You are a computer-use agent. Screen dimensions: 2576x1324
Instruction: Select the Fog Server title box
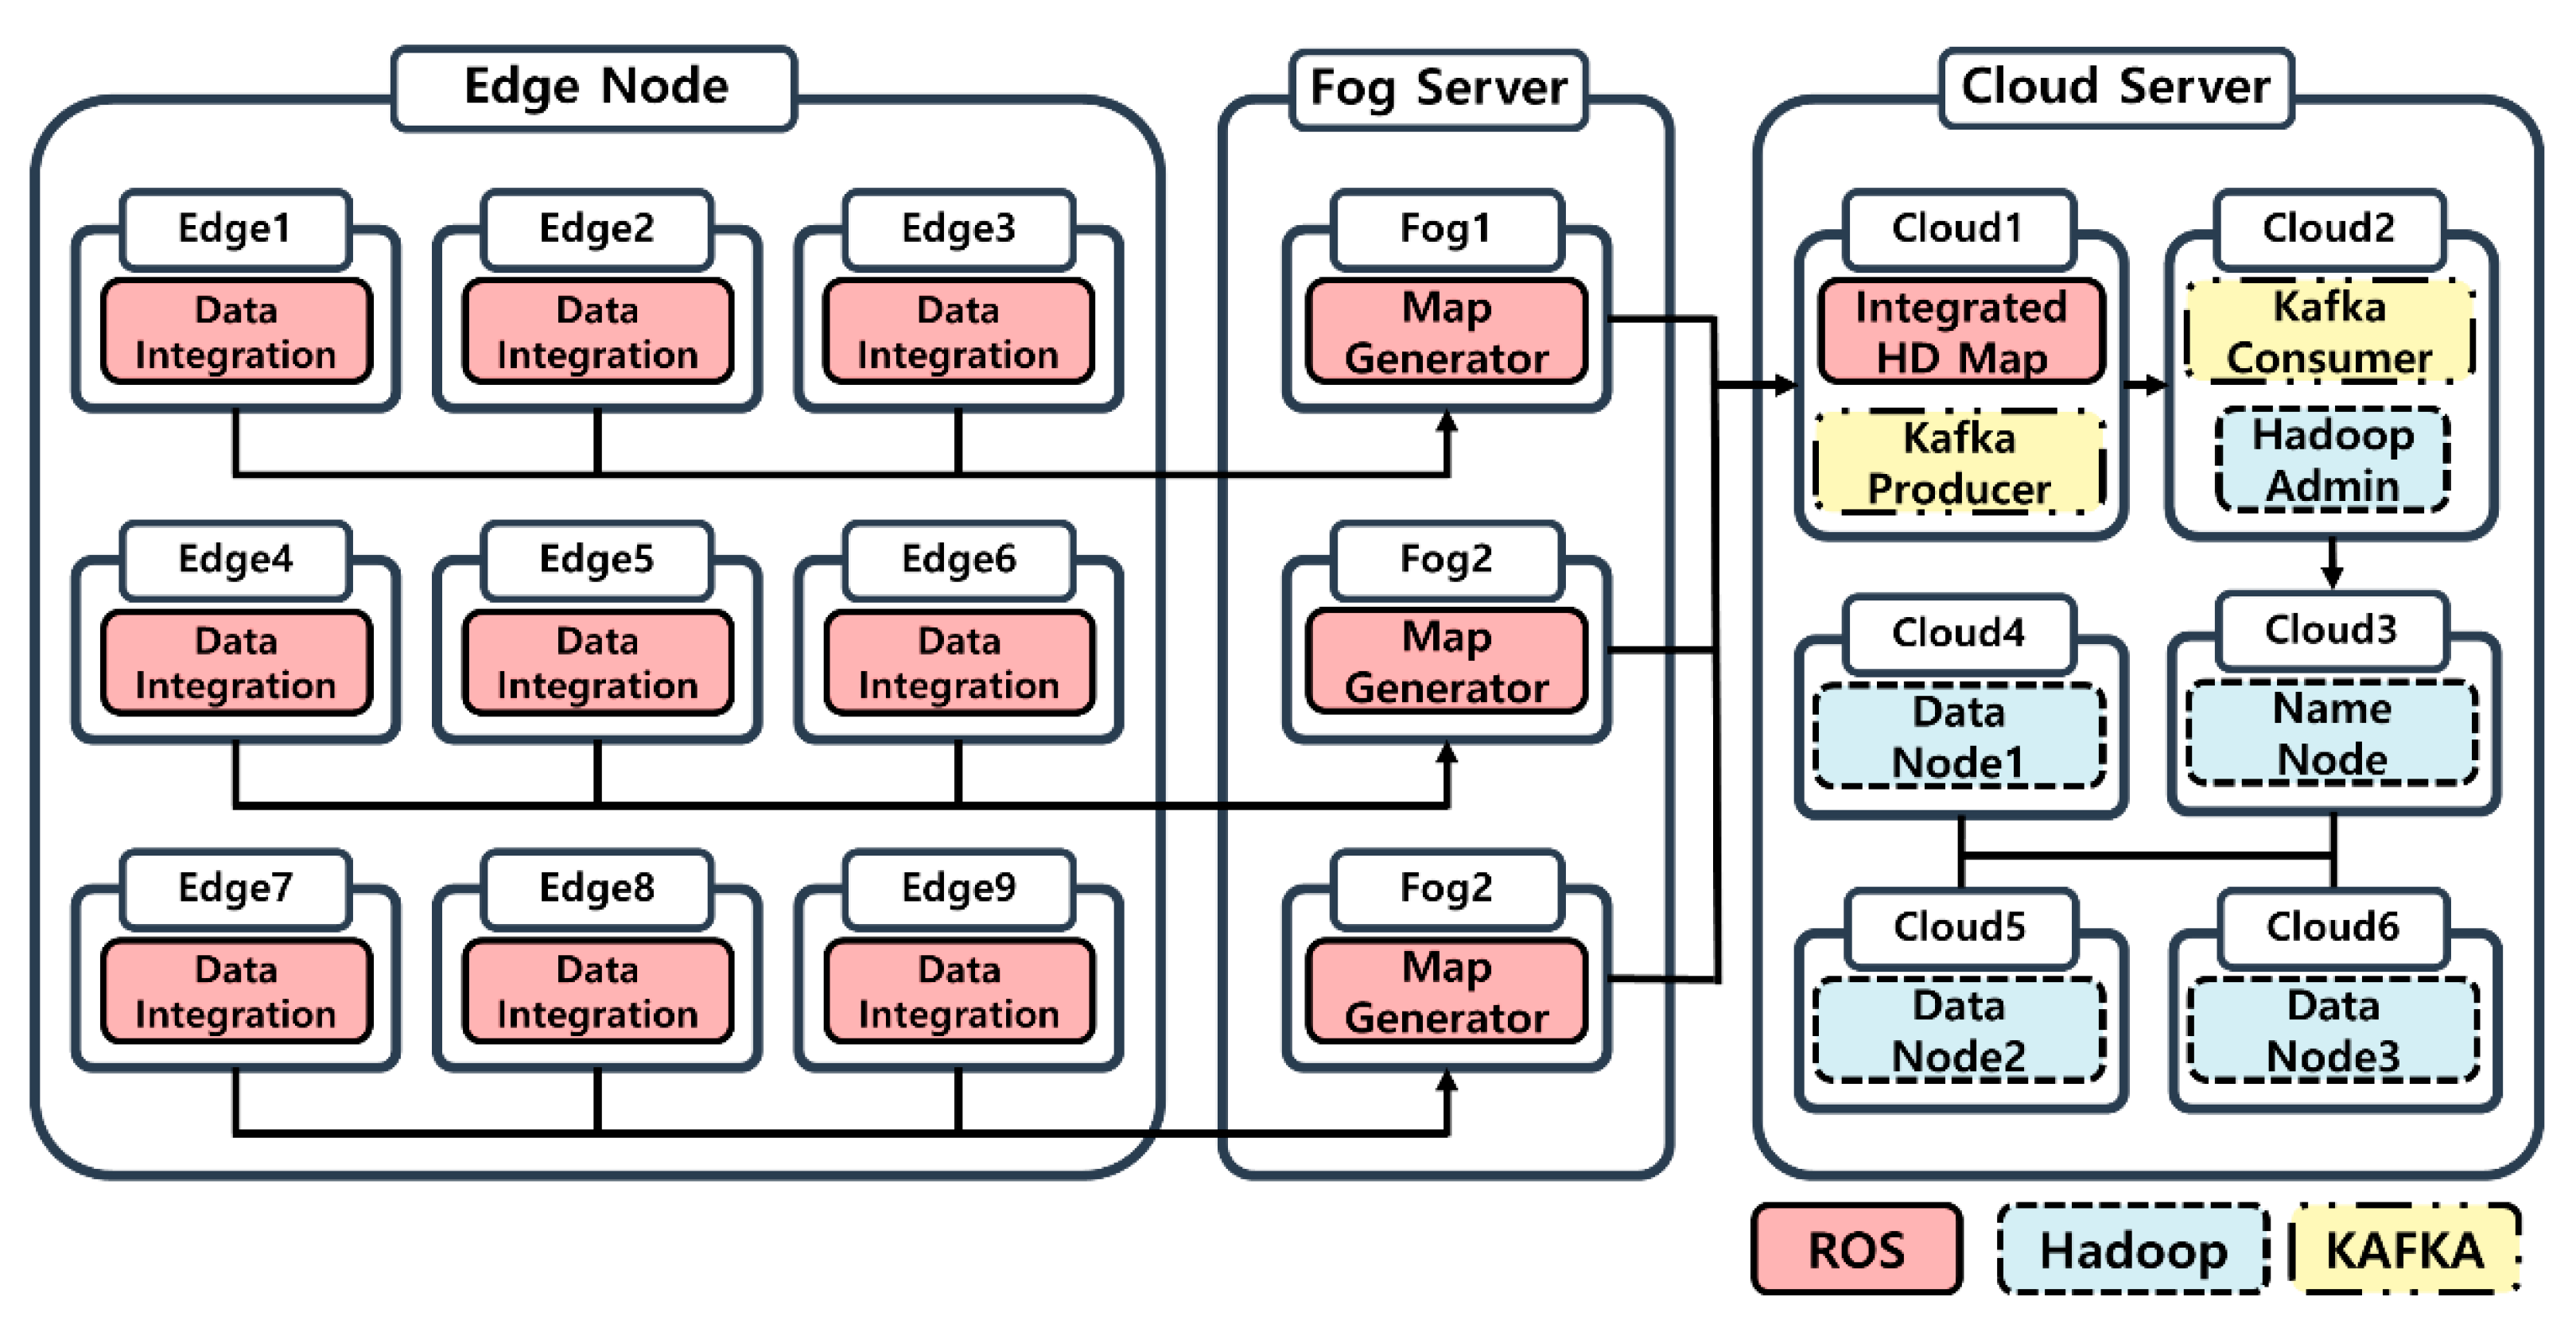pyautogui.click(x=1437, y=89)
